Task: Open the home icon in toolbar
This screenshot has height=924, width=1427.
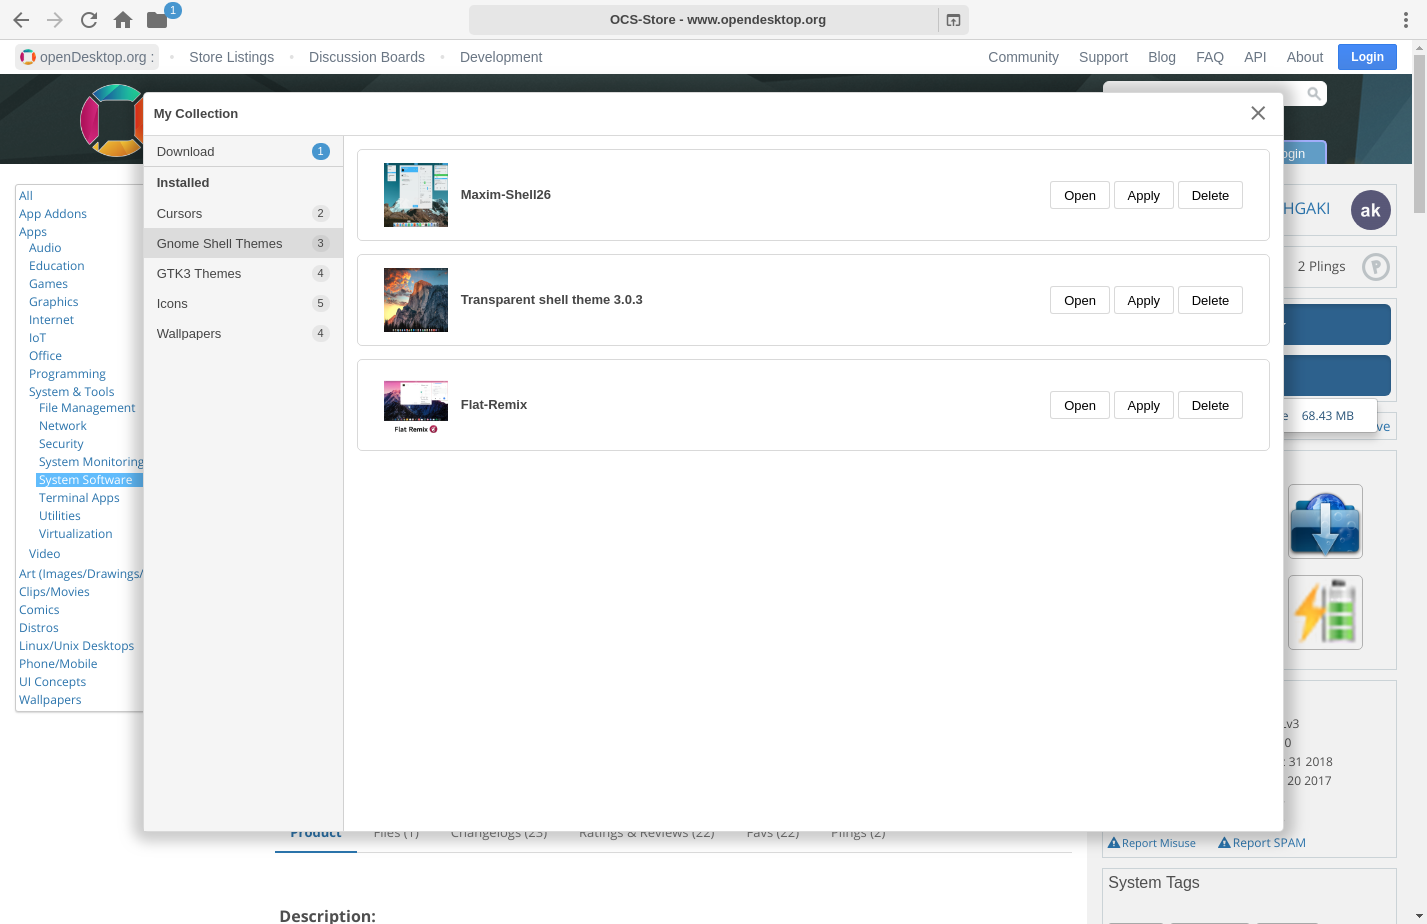Action: [x=123, y=20]
